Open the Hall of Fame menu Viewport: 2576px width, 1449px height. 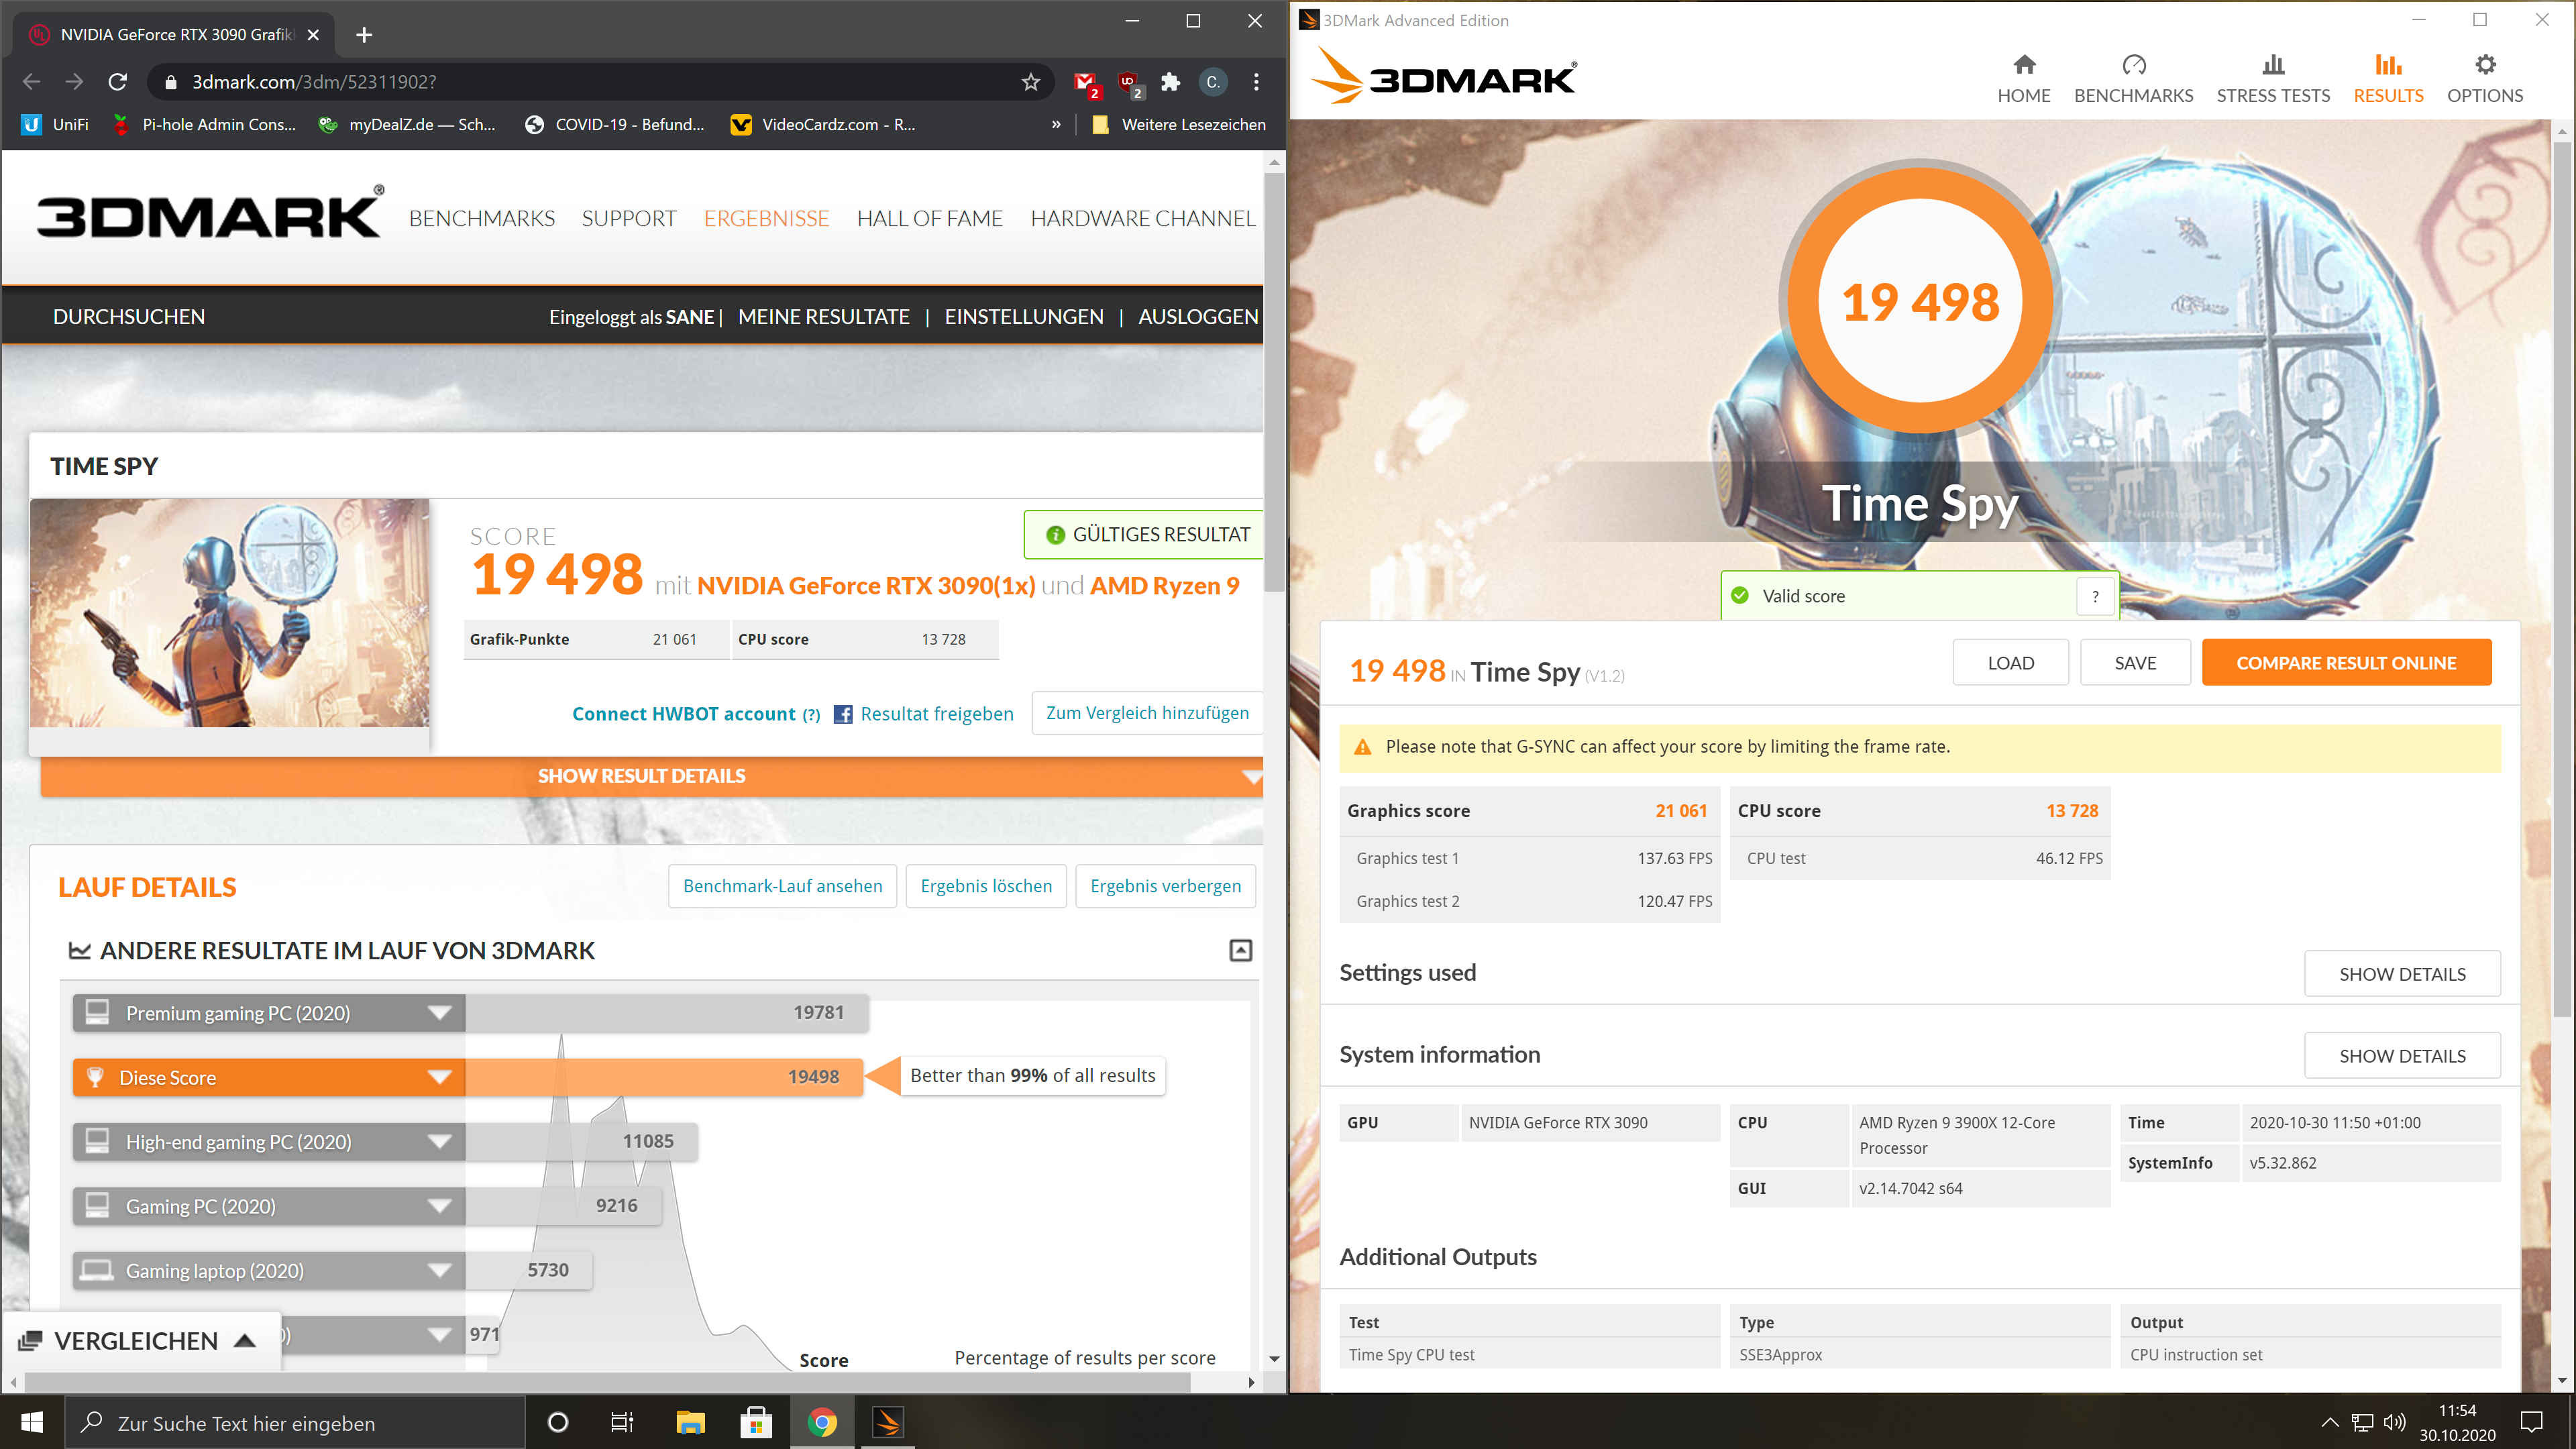point(929,218)
